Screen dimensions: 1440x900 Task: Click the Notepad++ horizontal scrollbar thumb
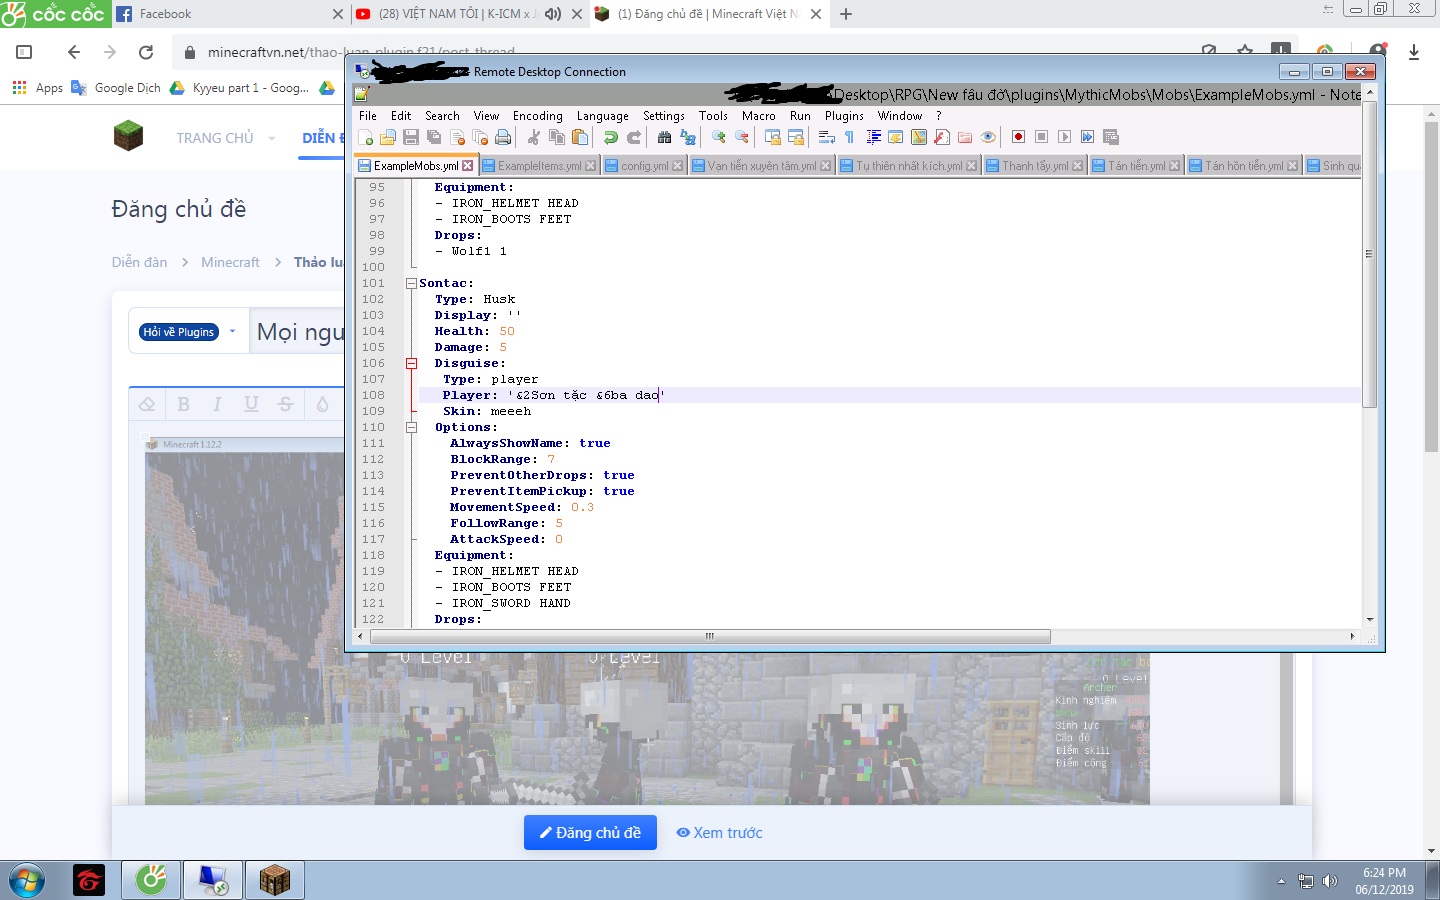[x=708, y=636]
